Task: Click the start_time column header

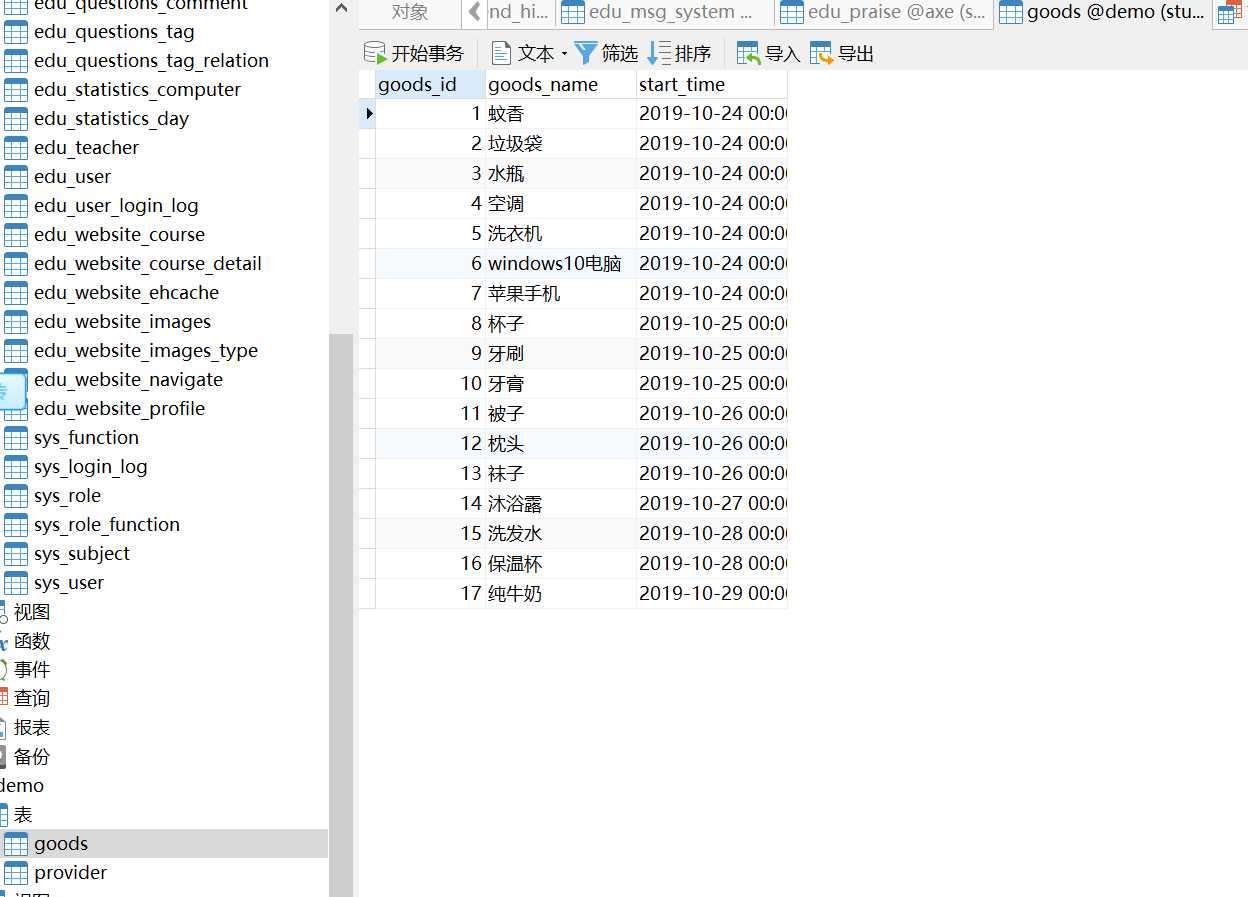Action: tap(712, 85)
